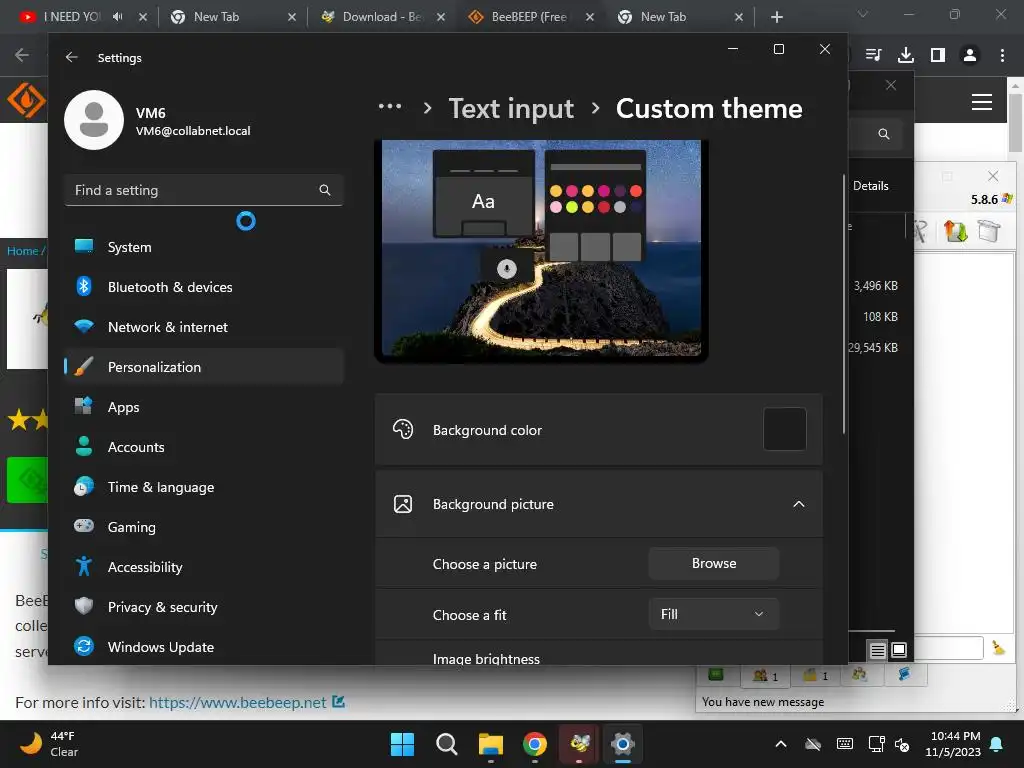Click the Settings content scrollbar
The height and width of the screenshot is (768, 1024).
point(844,304)
